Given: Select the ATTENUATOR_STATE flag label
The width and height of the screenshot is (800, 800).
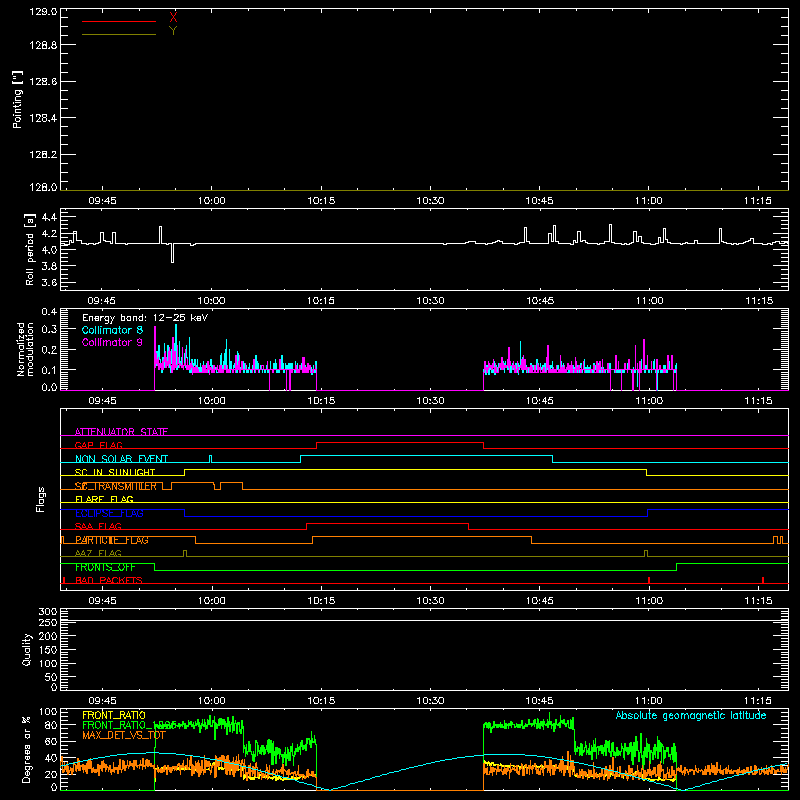Looking at the screenshot, I should [x=121, y=432].
